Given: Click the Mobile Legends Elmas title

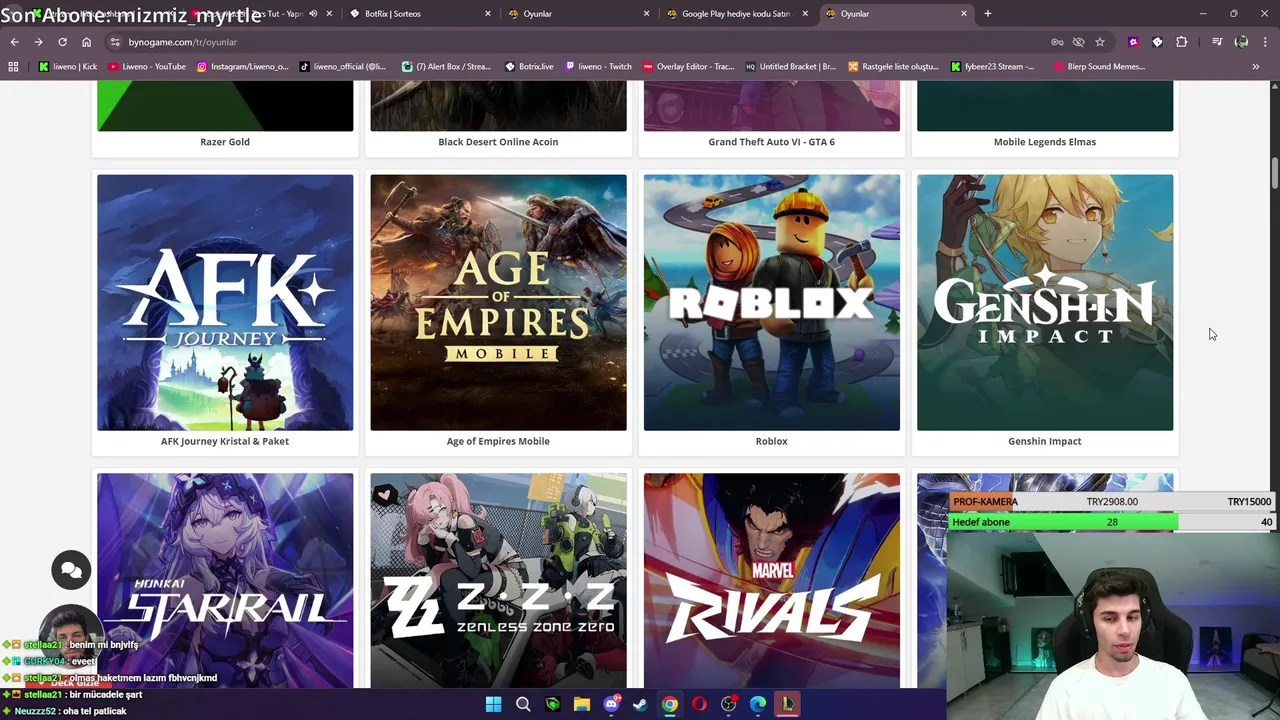Looking at the screenshot, I should 1045,142.
